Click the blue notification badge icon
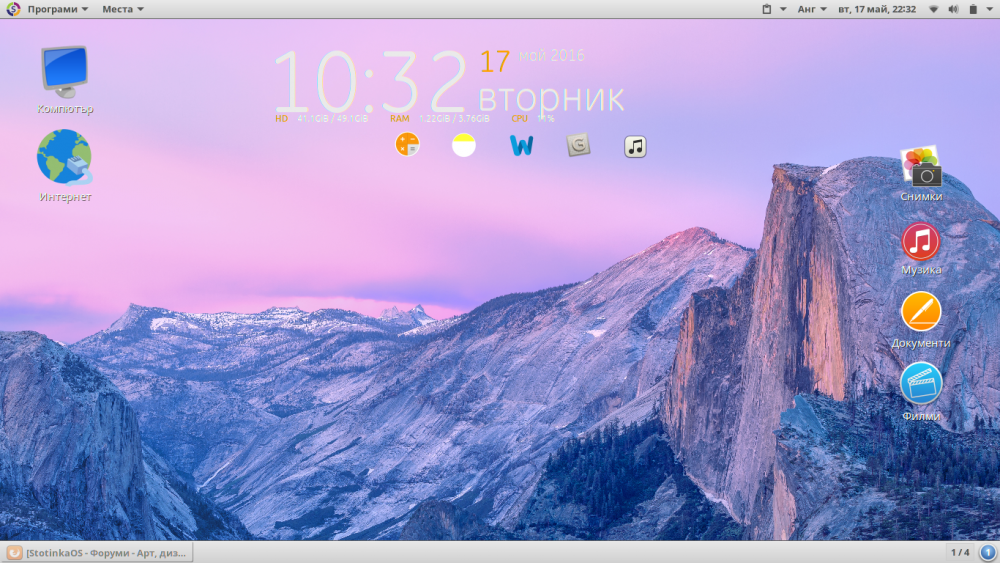1000x563 pixels. [987, 552]
